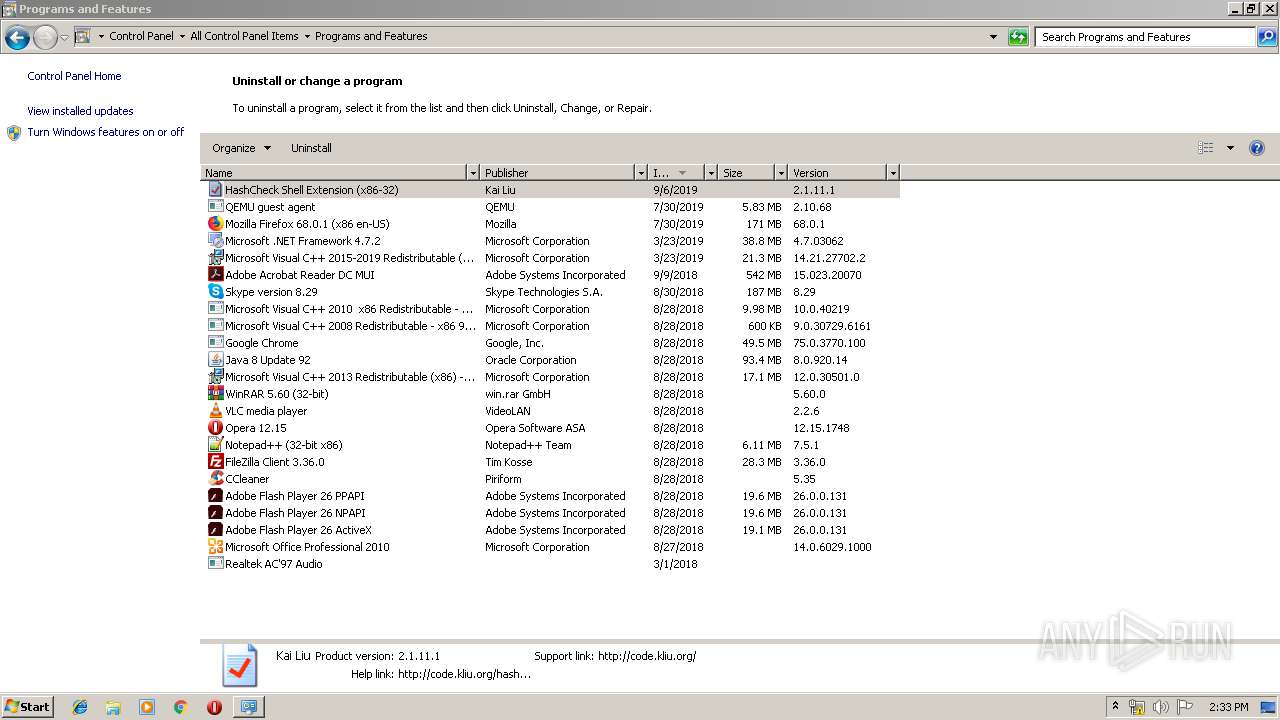This screenshot has height=720, width=1280.
Task: Click the Change your view icon
Action: point(1206,148)
